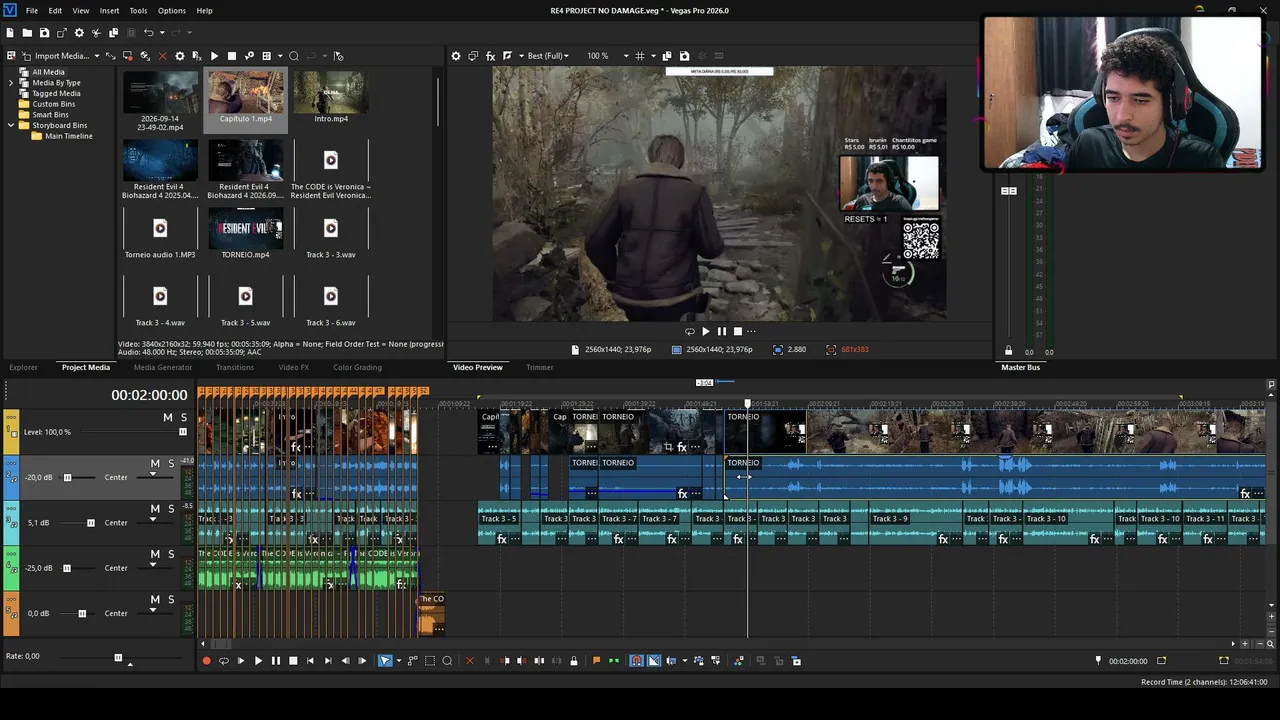Click the Loop Playback button under the preview

[x=689, y=332]
